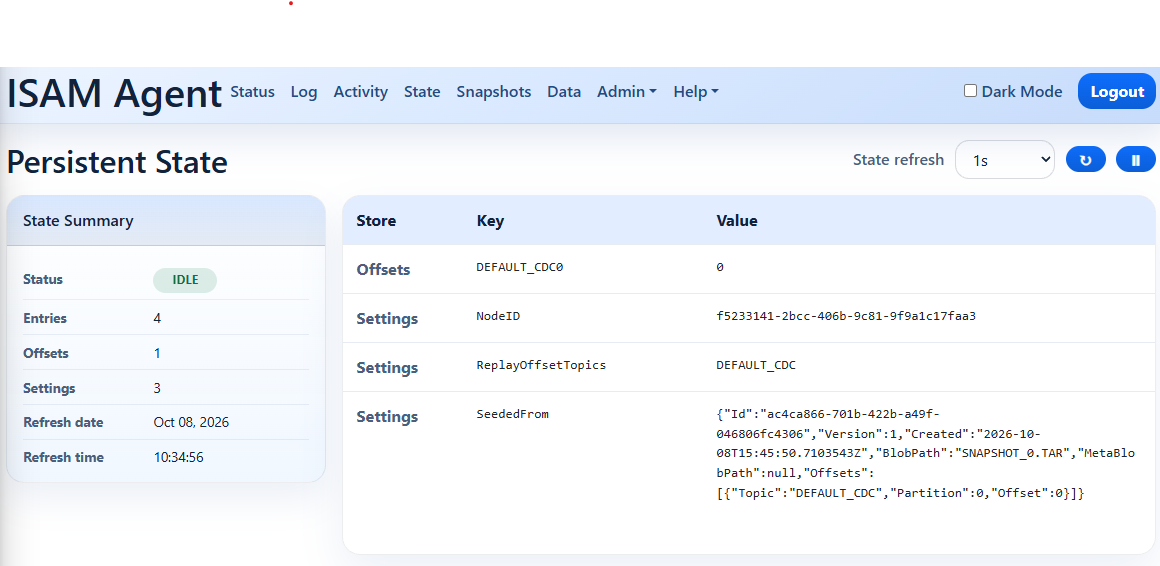The height and width of the screenshot is (566, 1160).
Task: Pause auto refresh with pause button
Action: pyautogui.click(x=1136, y=159)
